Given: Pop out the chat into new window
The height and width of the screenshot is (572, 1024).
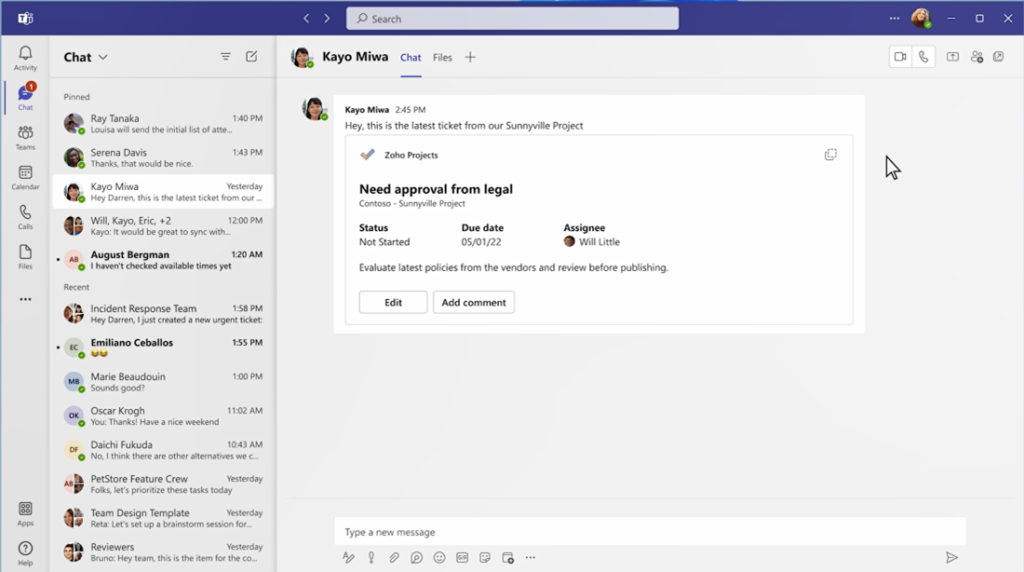Looking at the screenshot, I should pyautogui.click(x=998, y=57).
